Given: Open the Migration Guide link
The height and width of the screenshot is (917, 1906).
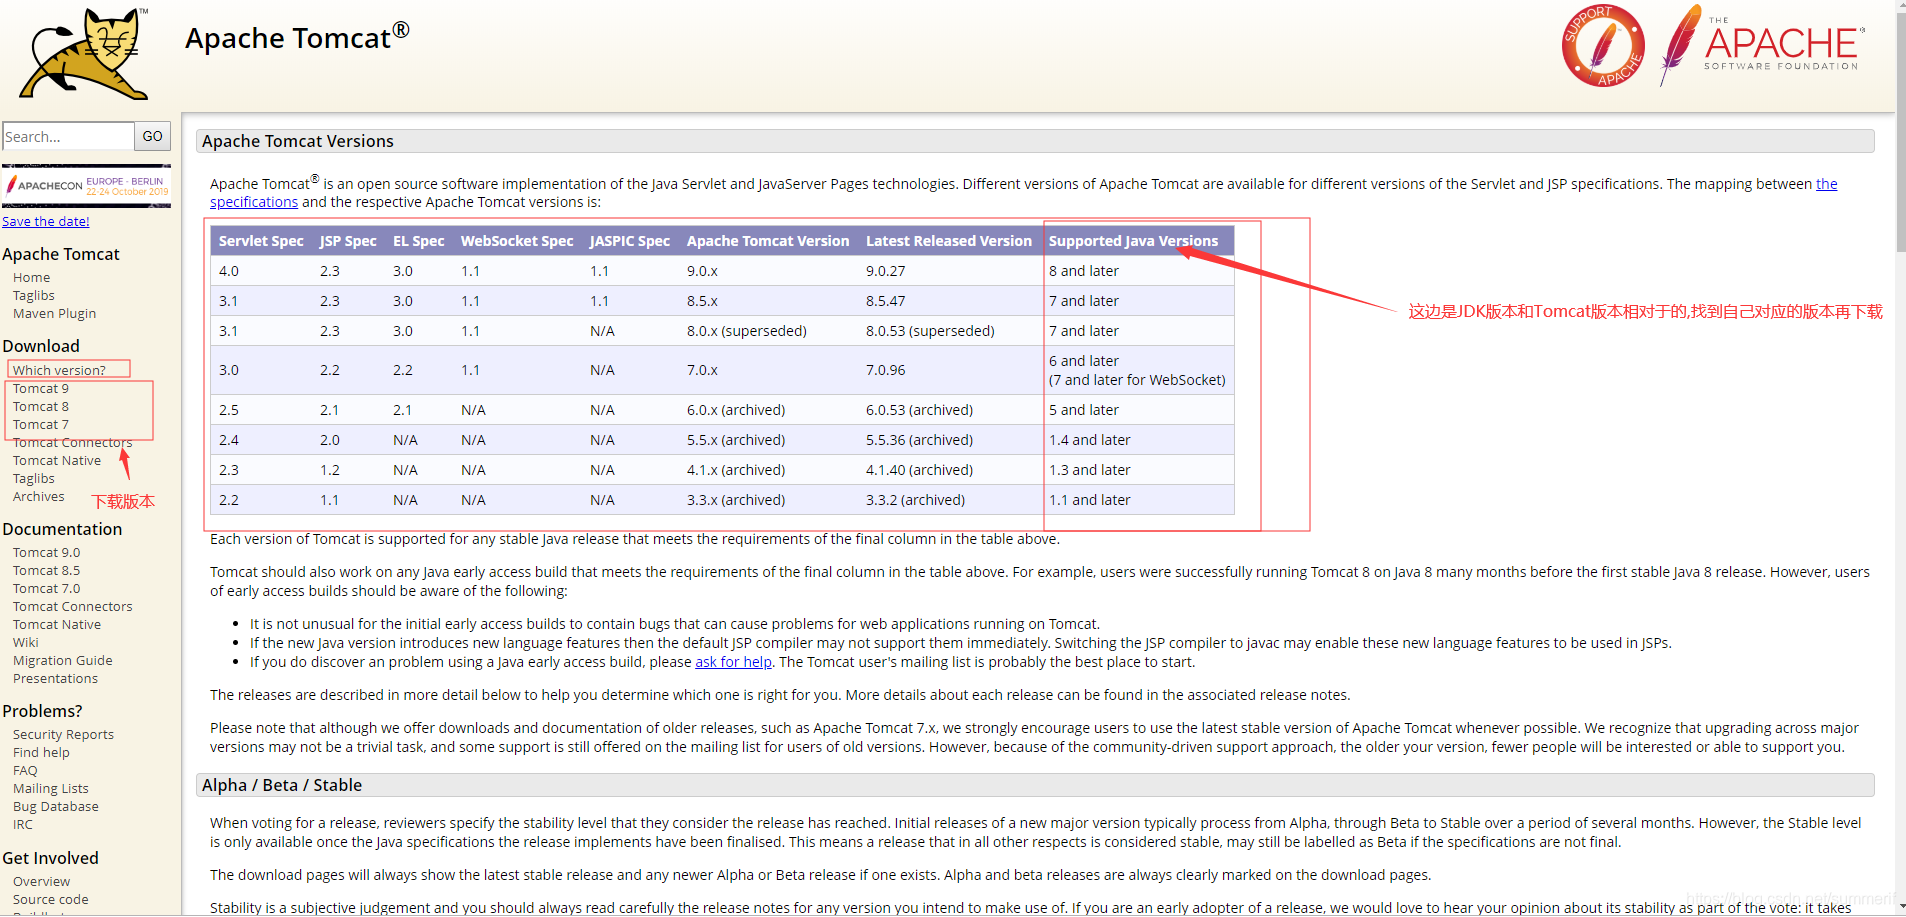Looking at the screenshot, I should click(63, 661).
